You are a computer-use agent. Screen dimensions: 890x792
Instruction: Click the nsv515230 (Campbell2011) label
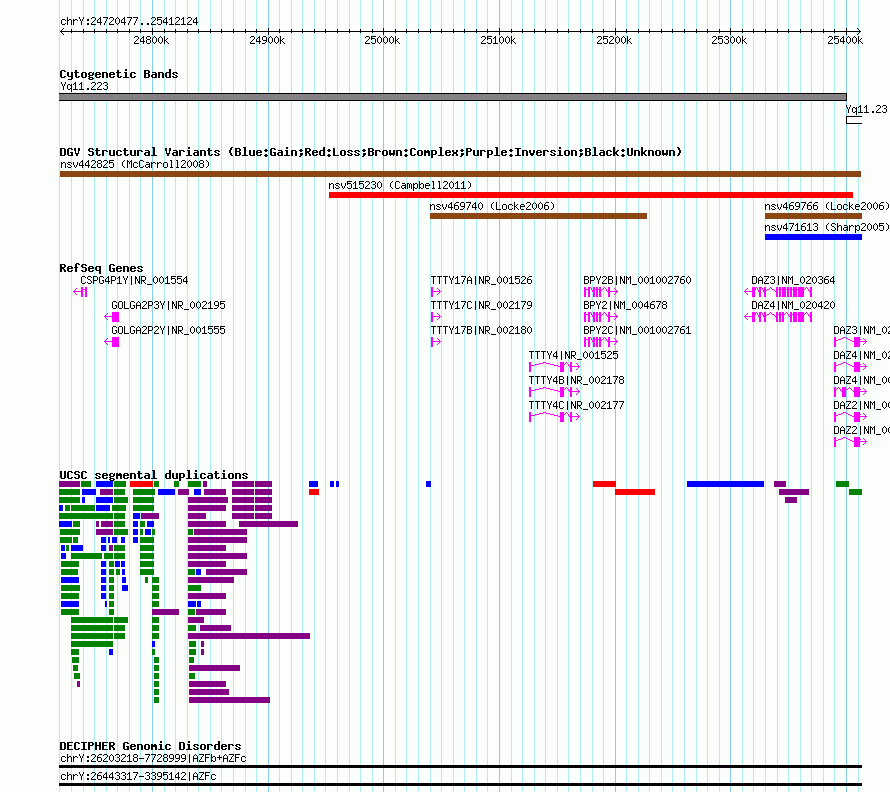(x=400, y=185)
